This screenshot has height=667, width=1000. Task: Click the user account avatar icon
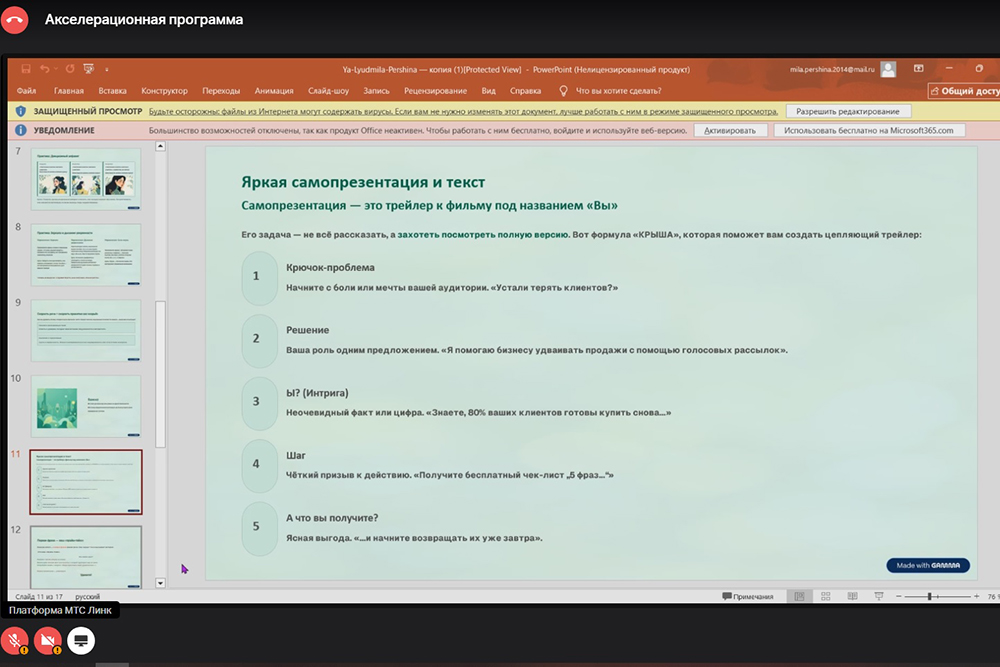(x=889, y=69)
